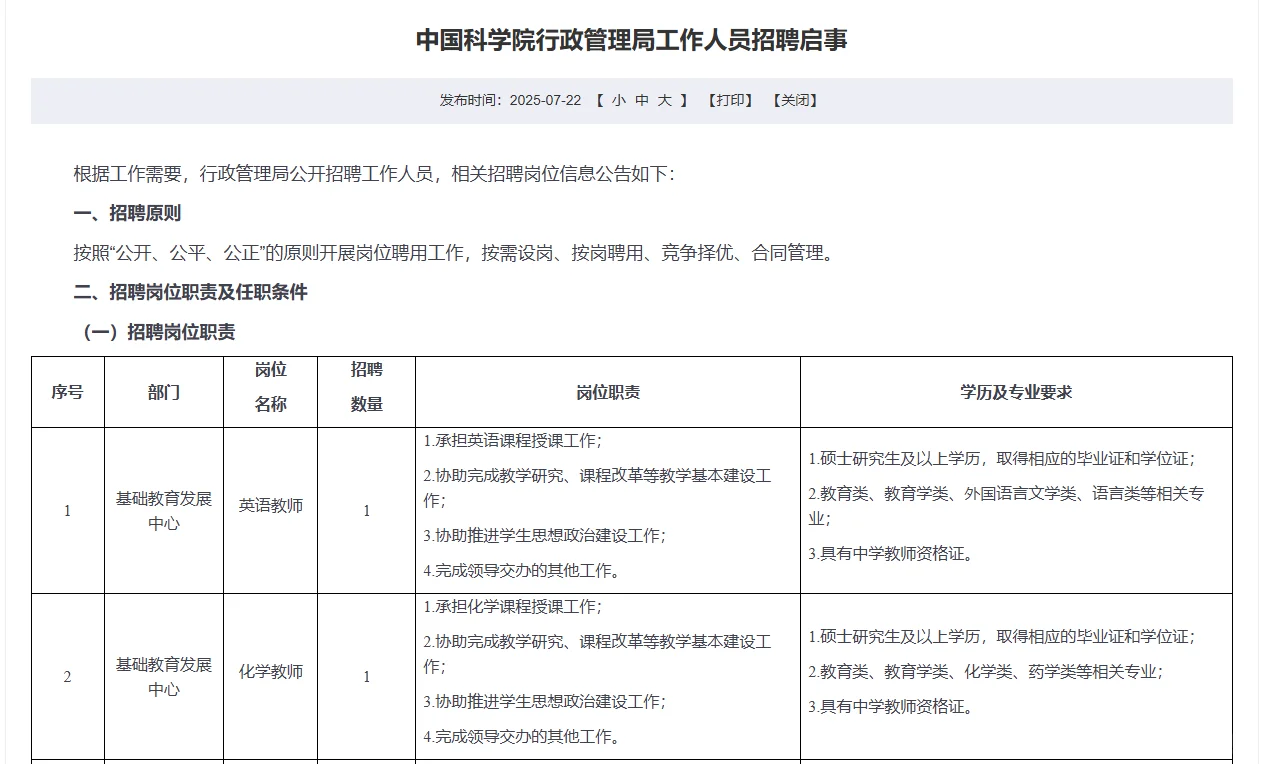Click the 学历及专业要求 column header

[x=1016, y=392]
